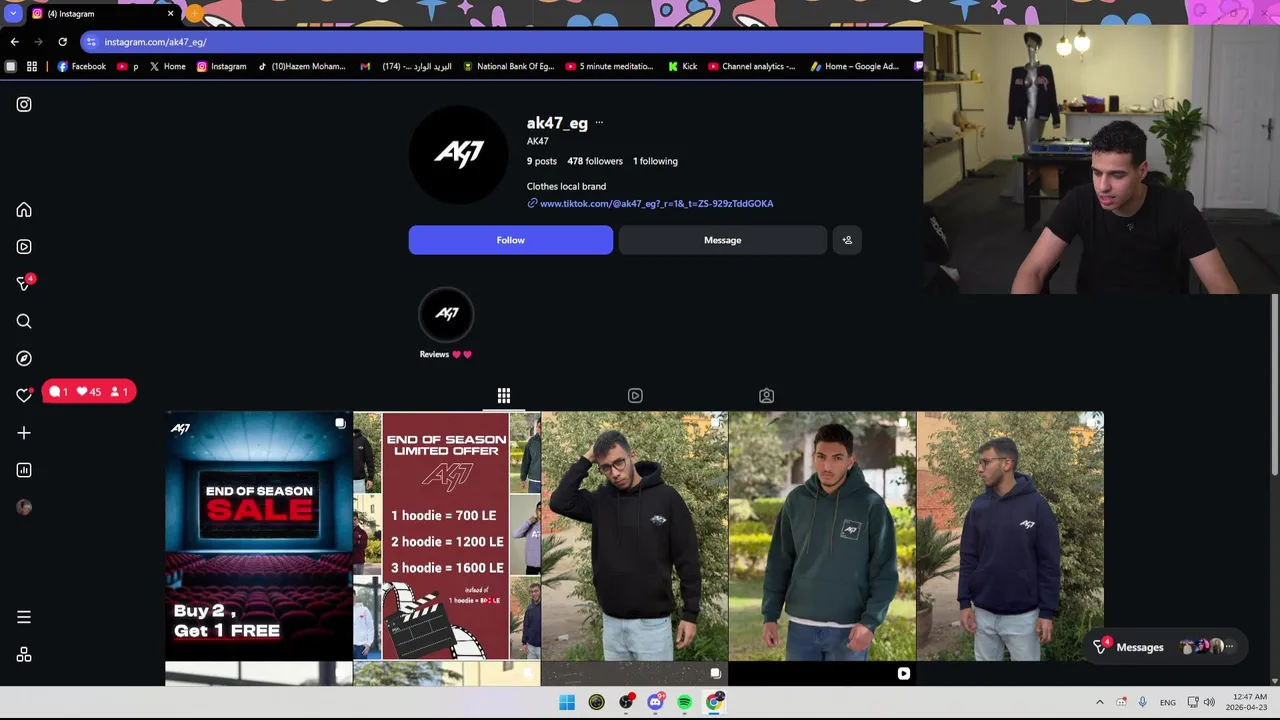The height and width of the screenshot is (720, 1280).
Task: Open the More hamburger menu
Action: [x=24, y=617]
